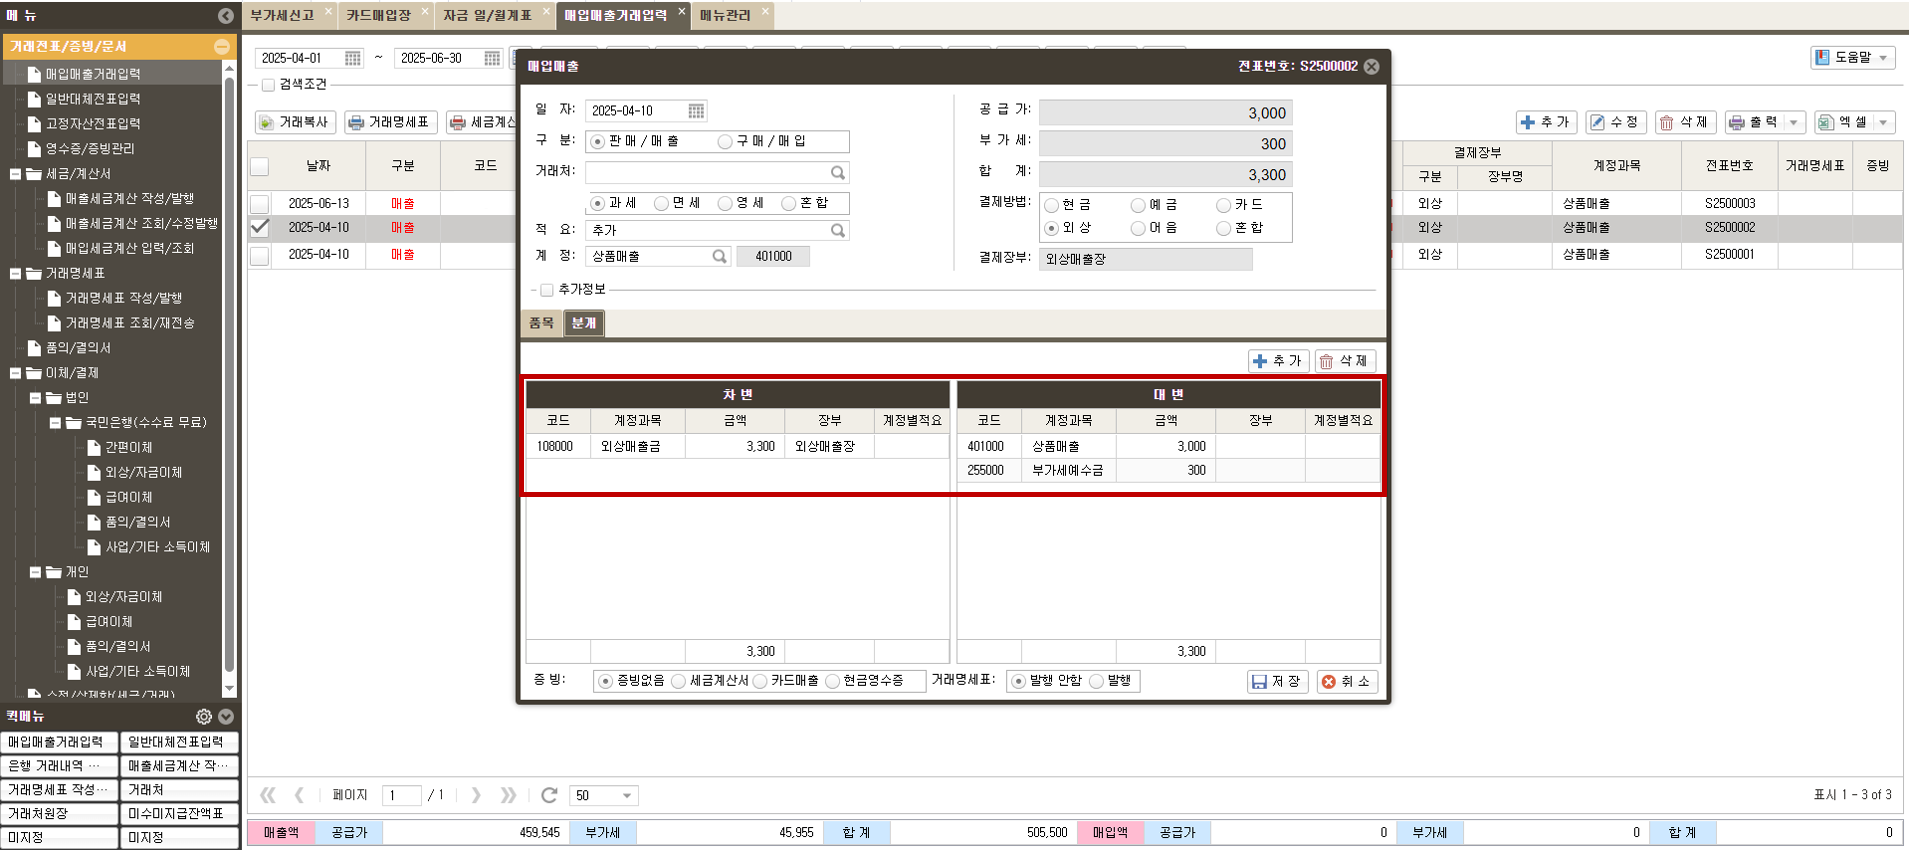Collapse the 메뉴 sidebar arrow icon
The height and width of the screenshot is (850, 1909).
point(226,16)
